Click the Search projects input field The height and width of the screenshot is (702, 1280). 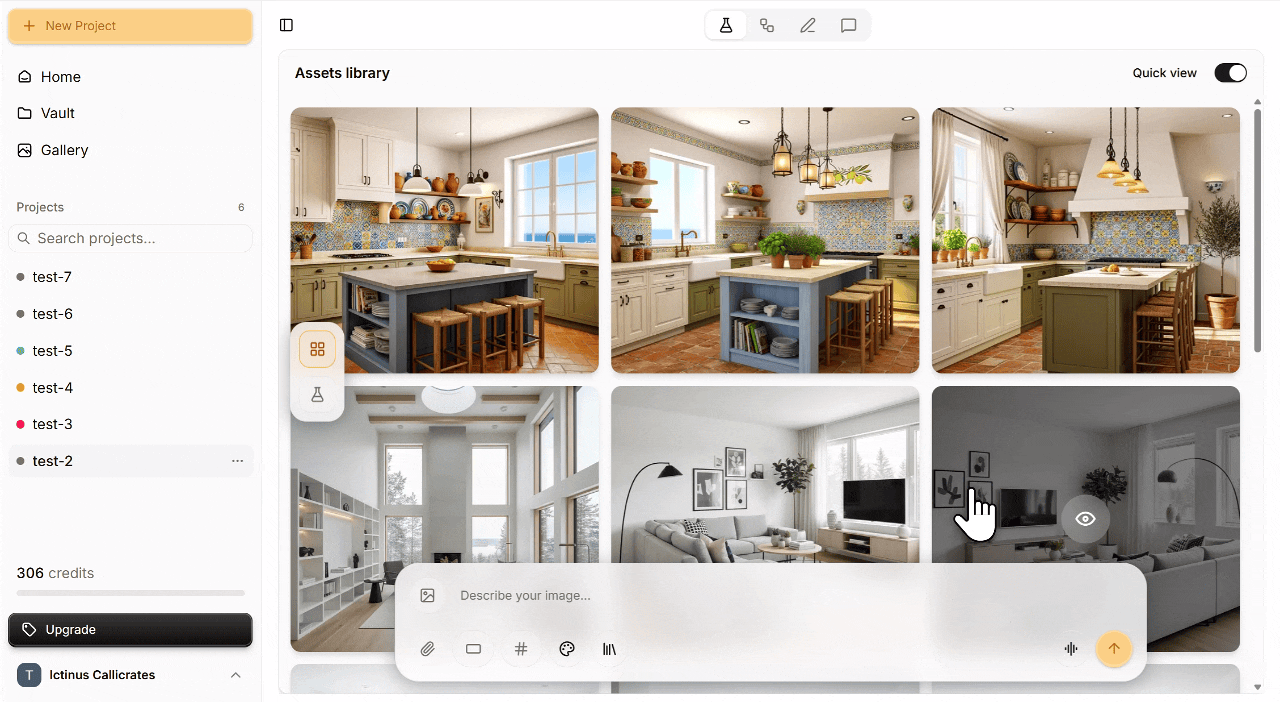tap(130, 238)
